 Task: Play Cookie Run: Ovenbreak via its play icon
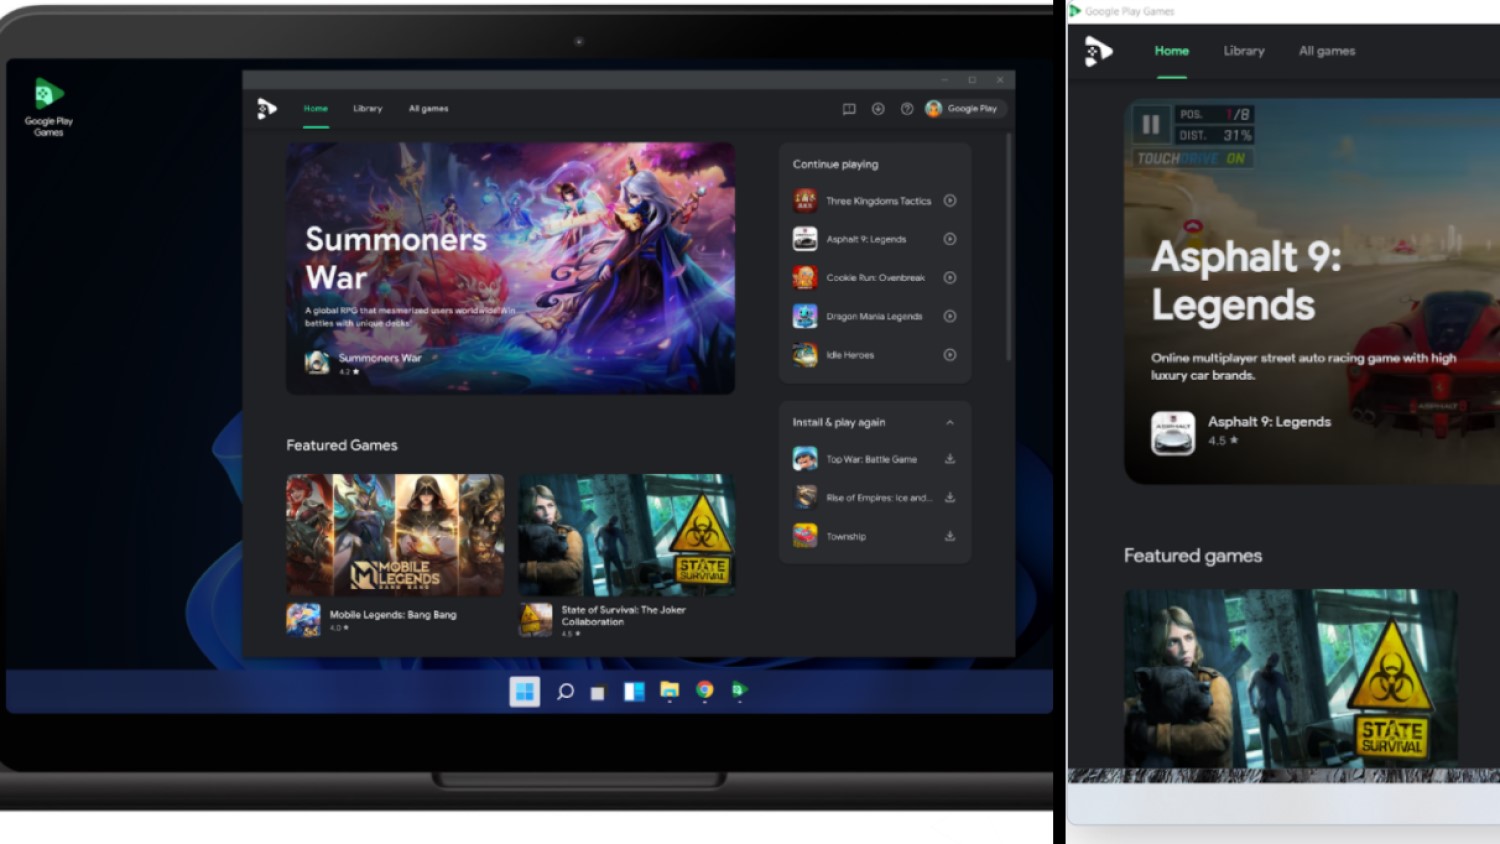[950, 278]
